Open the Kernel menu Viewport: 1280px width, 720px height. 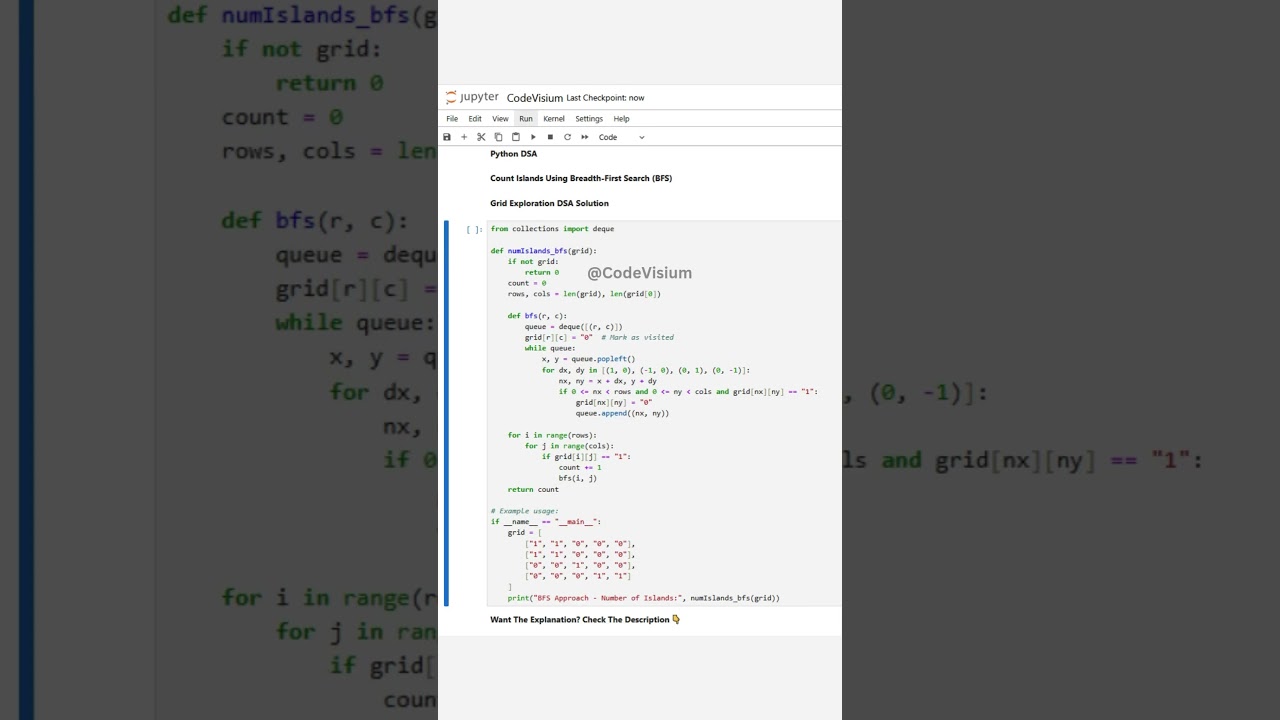click(x=554, y=119)
